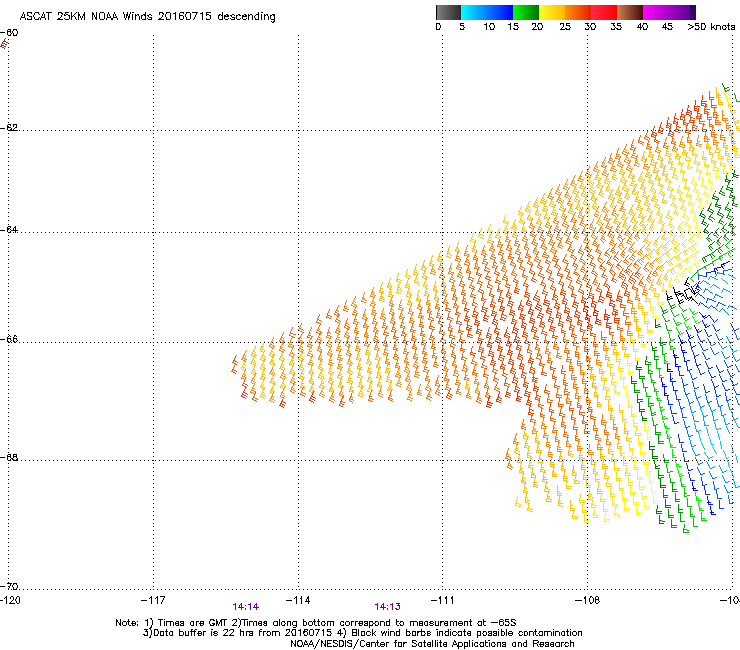Click the brown 35-40 knots legend segment

(x=630, y=12)
